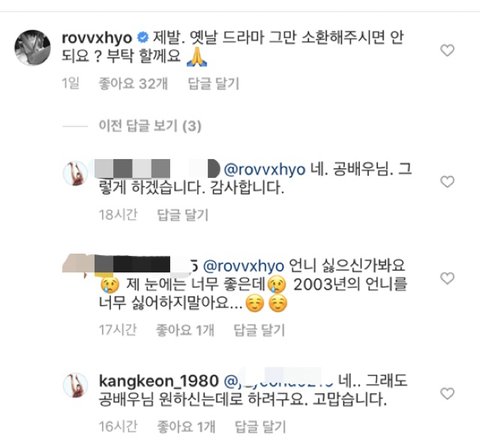The width and height of the screenshot is (480, 442).
Task: View likes list 좋아요 32개
Action: click(133, 83)
